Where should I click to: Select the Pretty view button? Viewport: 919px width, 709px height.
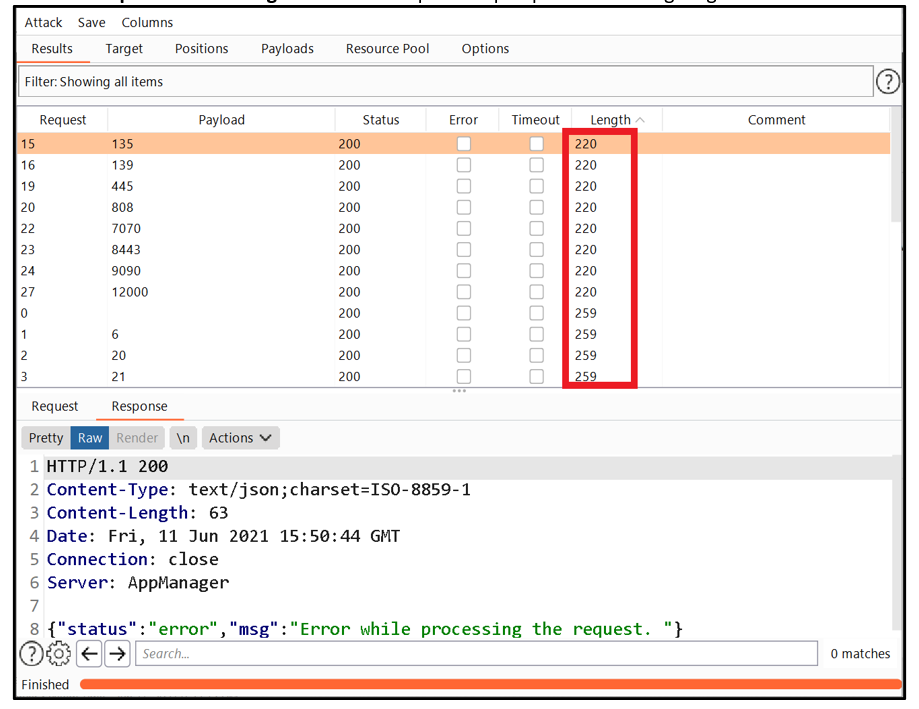point(46,438)
